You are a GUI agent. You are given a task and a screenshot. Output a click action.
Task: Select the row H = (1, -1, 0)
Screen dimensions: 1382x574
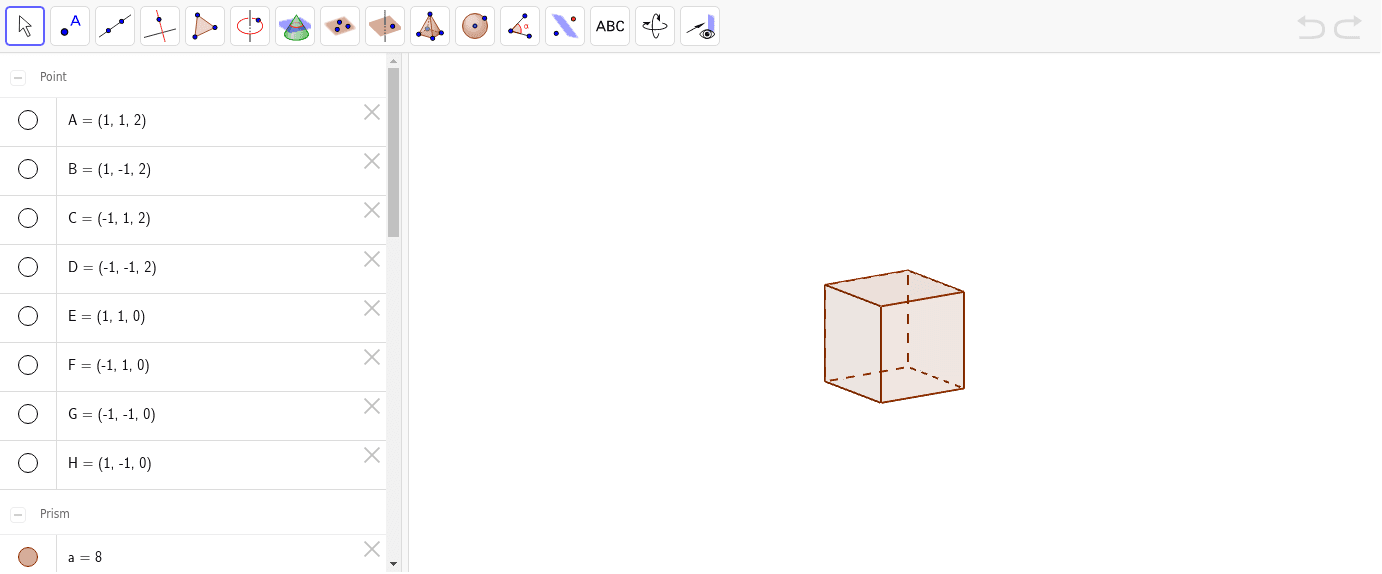(x=193, y=465)
